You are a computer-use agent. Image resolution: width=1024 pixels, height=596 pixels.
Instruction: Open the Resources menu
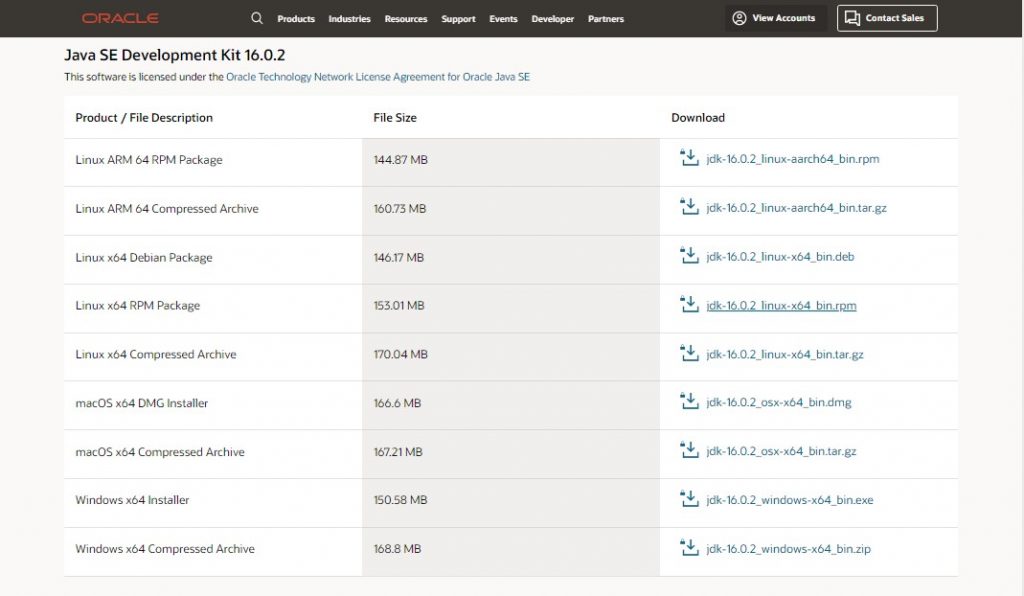coord(406,19)
